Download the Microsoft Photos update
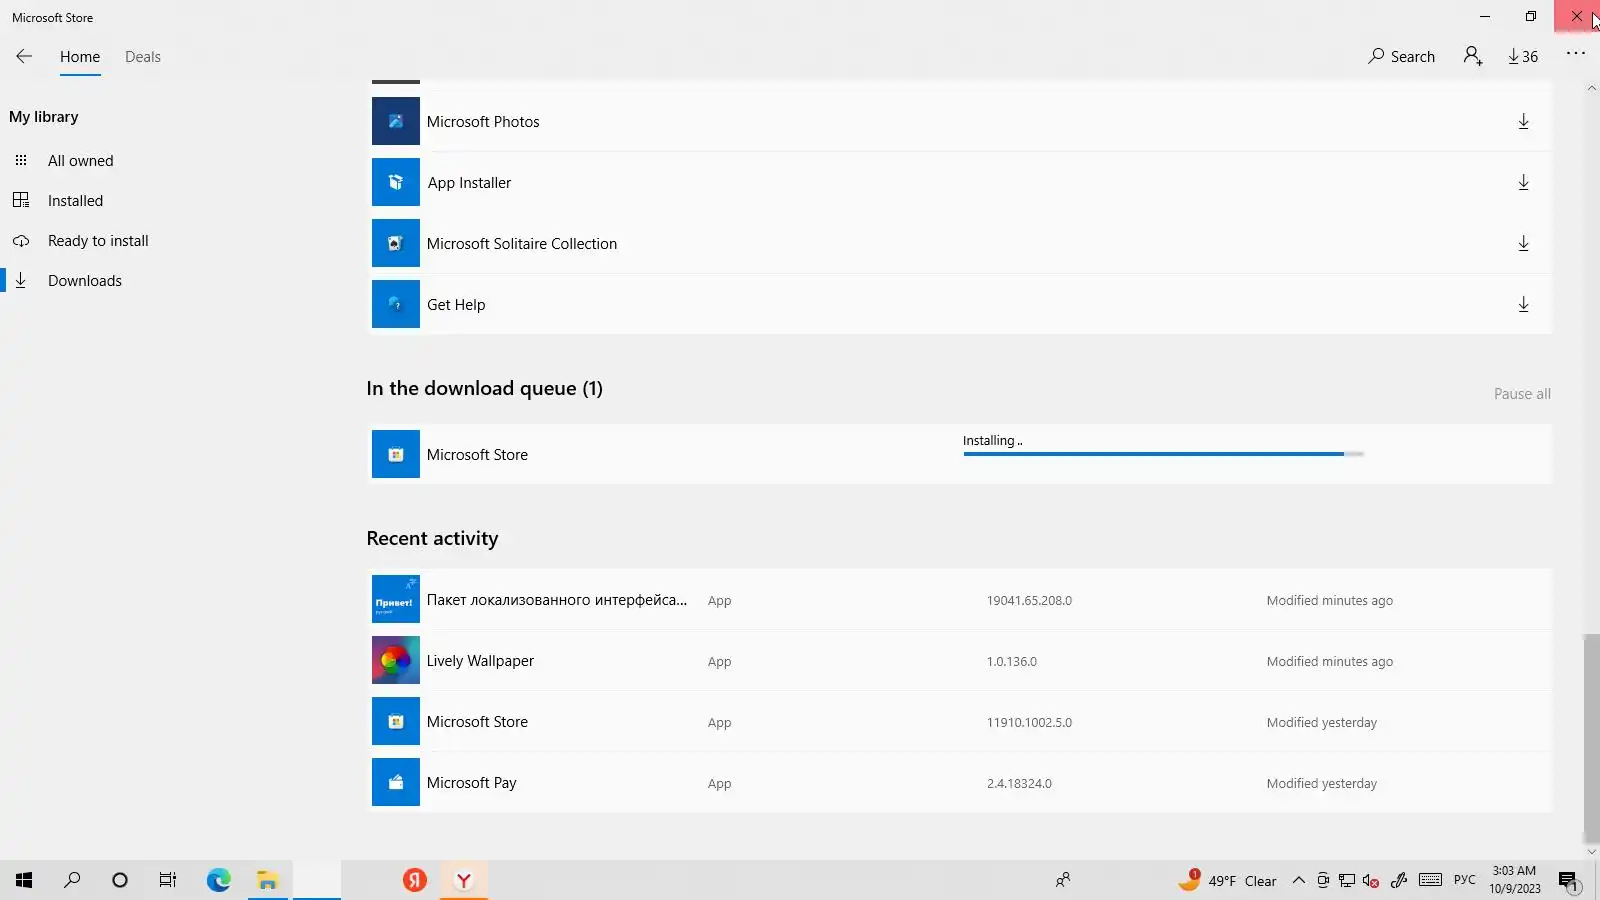The image size is (1600, 900). tap(1523, 121)
